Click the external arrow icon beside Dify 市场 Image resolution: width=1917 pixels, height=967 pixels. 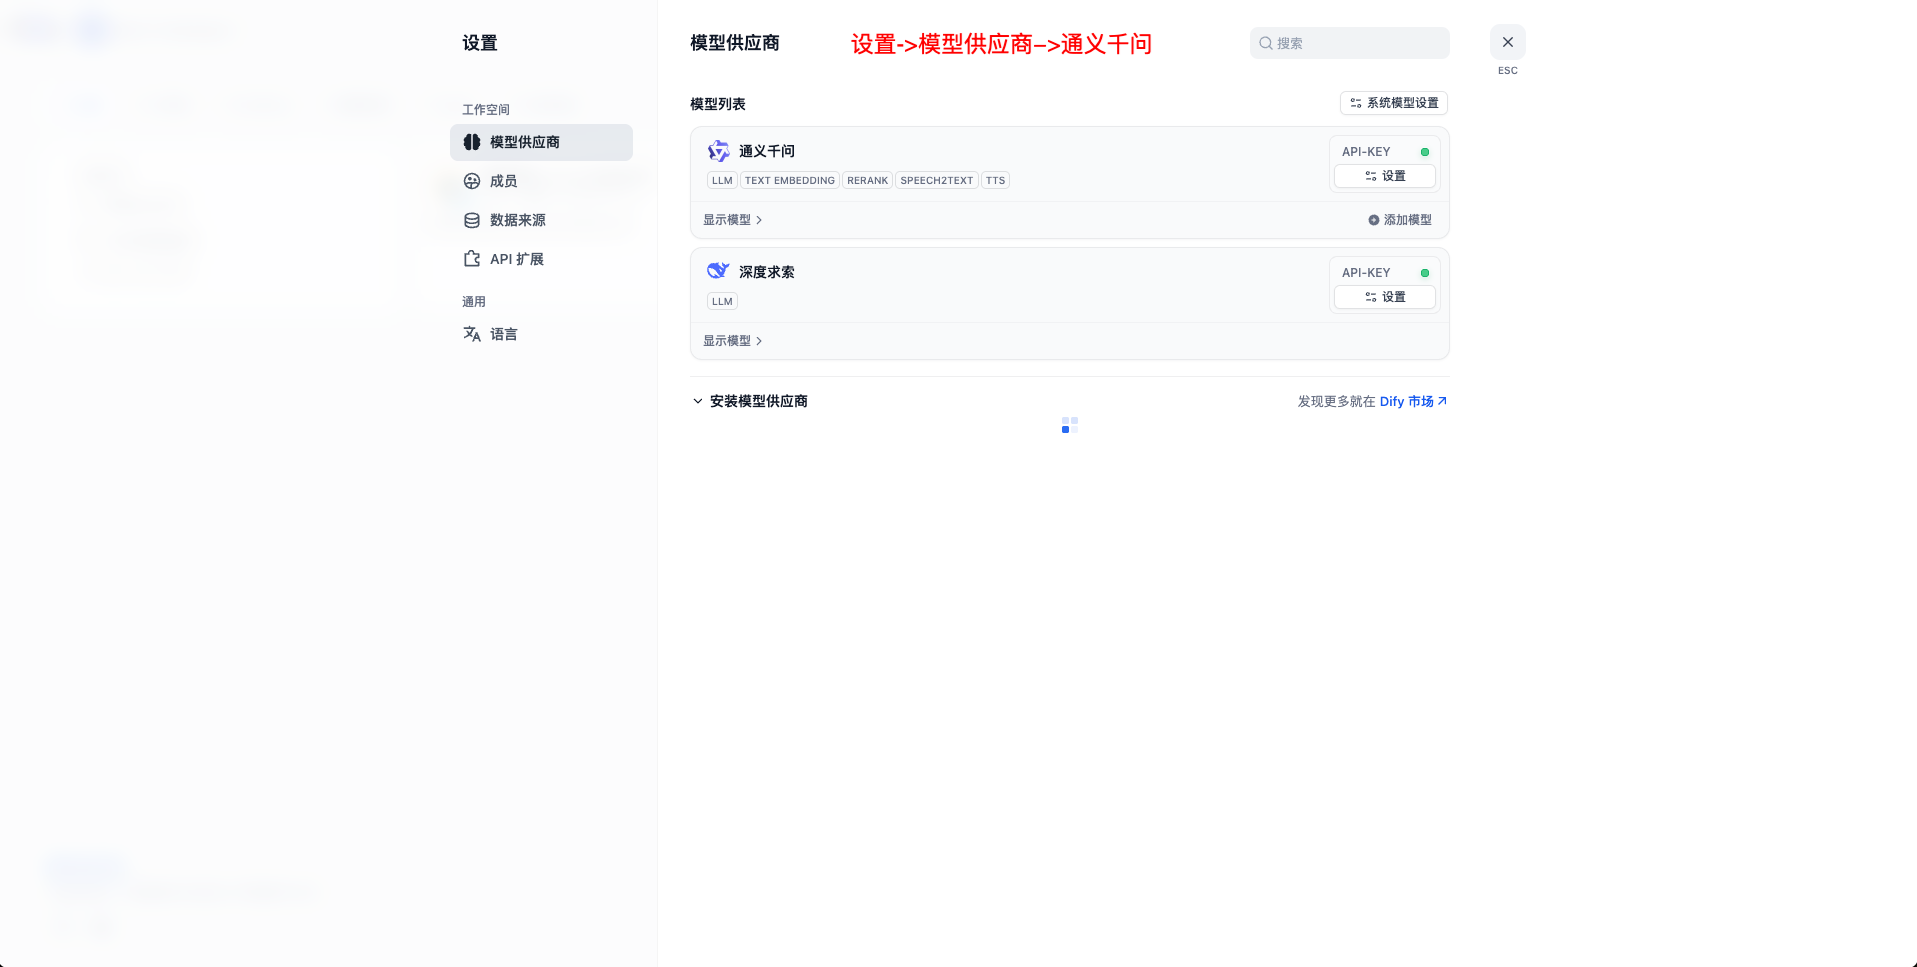[1442, 401]
